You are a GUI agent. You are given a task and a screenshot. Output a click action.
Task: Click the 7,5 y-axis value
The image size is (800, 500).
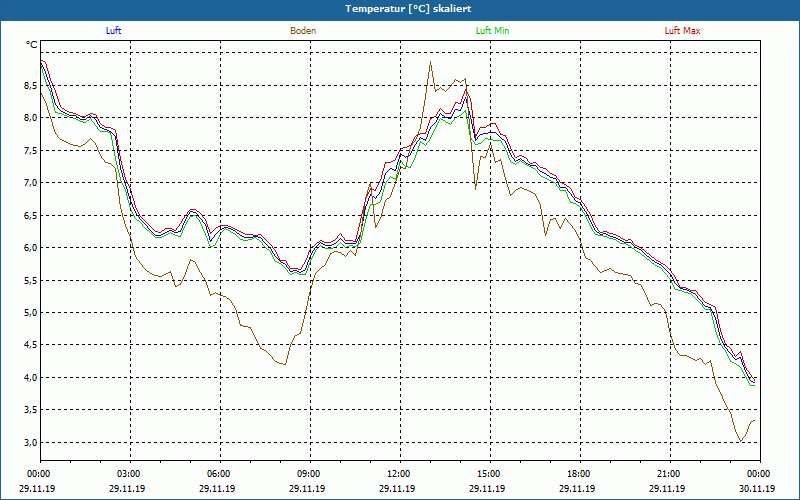tap(31, 151)
